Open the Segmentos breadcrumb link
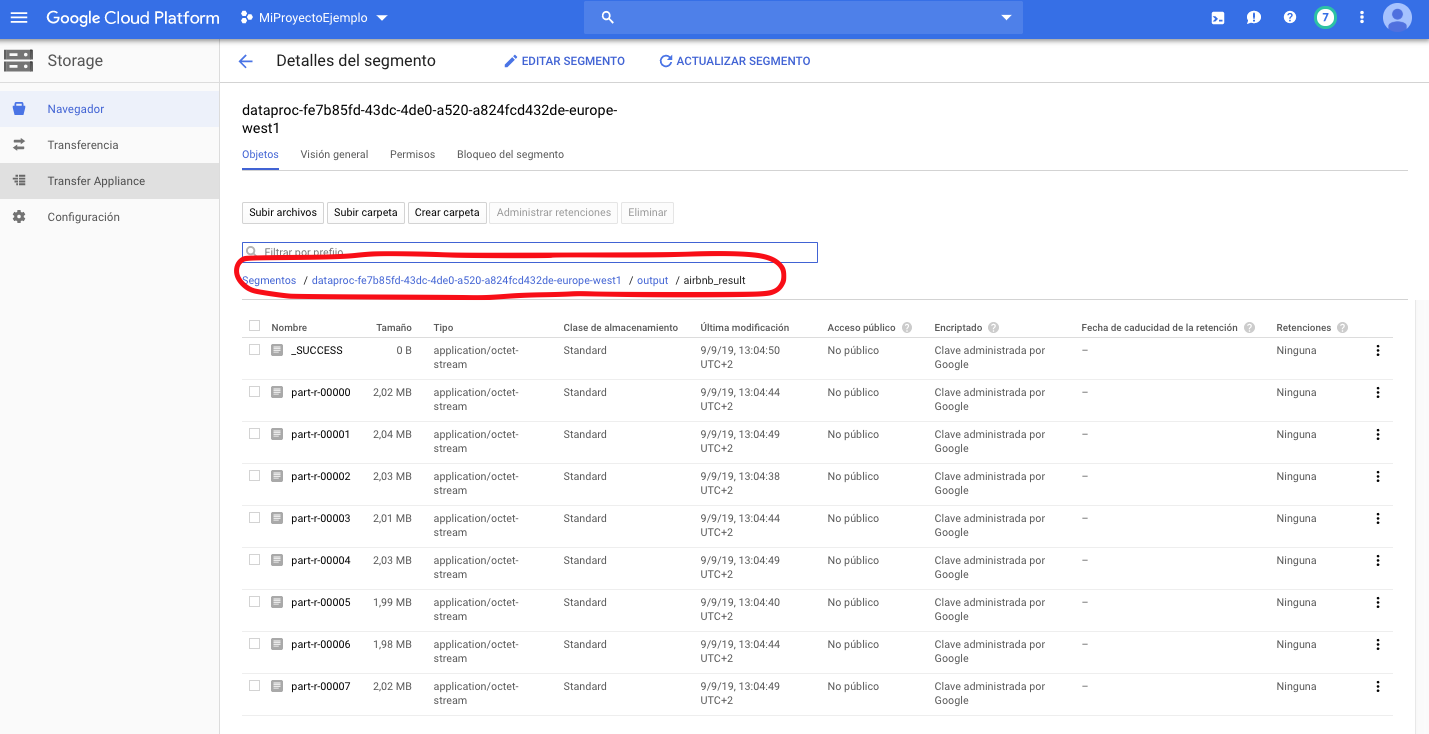The height and width of the screenshot is (734, 1429). [x=269, y=280]
